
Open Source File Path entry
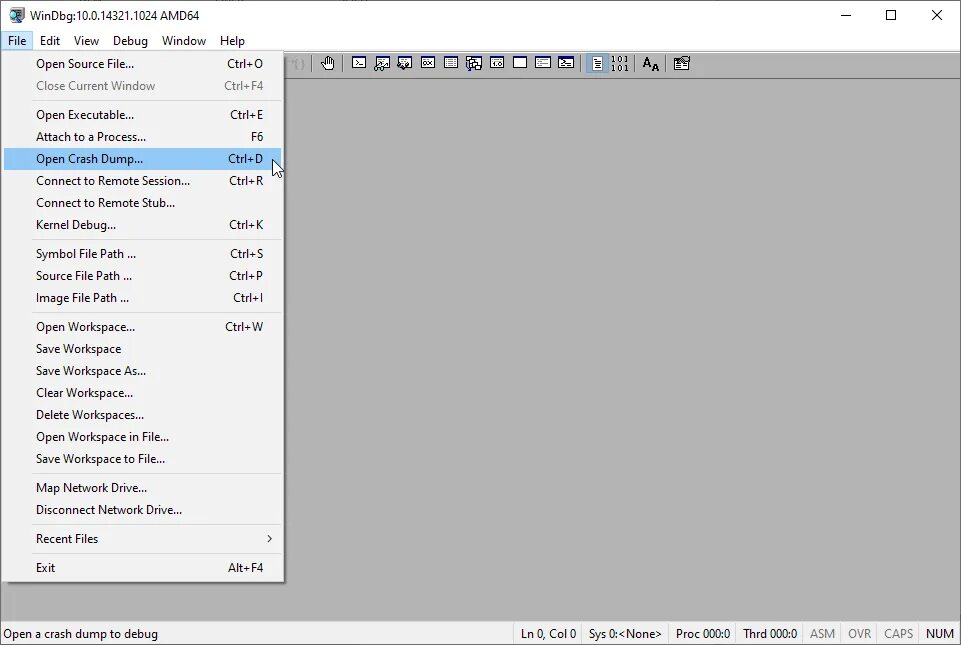click(142, 276)
